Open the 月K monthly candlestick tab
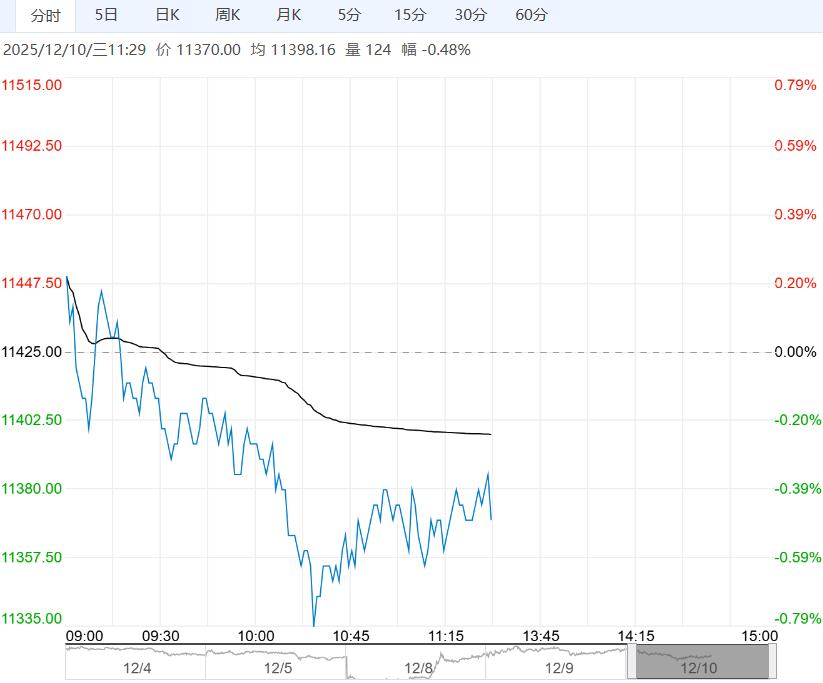Image resolution: width=823 pixels, height=683 pixels. pyautogui.click(x=289, y=15)
